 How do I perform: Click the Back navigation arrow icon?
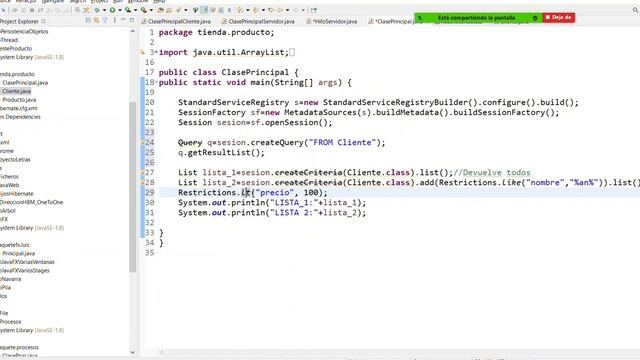[271, 10]
